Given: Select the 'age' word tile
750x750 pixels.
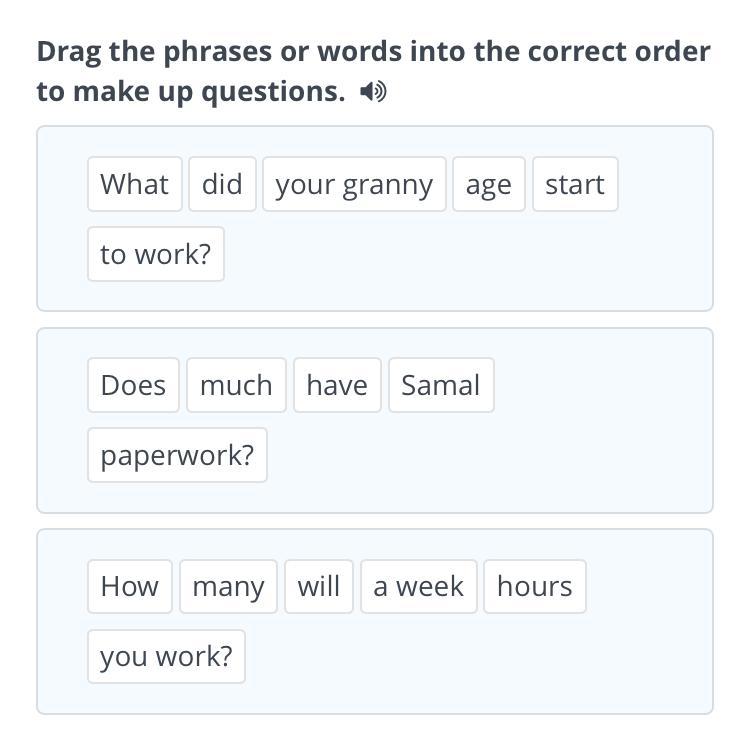Looking at the screenshot, I should tap(489, 184).
